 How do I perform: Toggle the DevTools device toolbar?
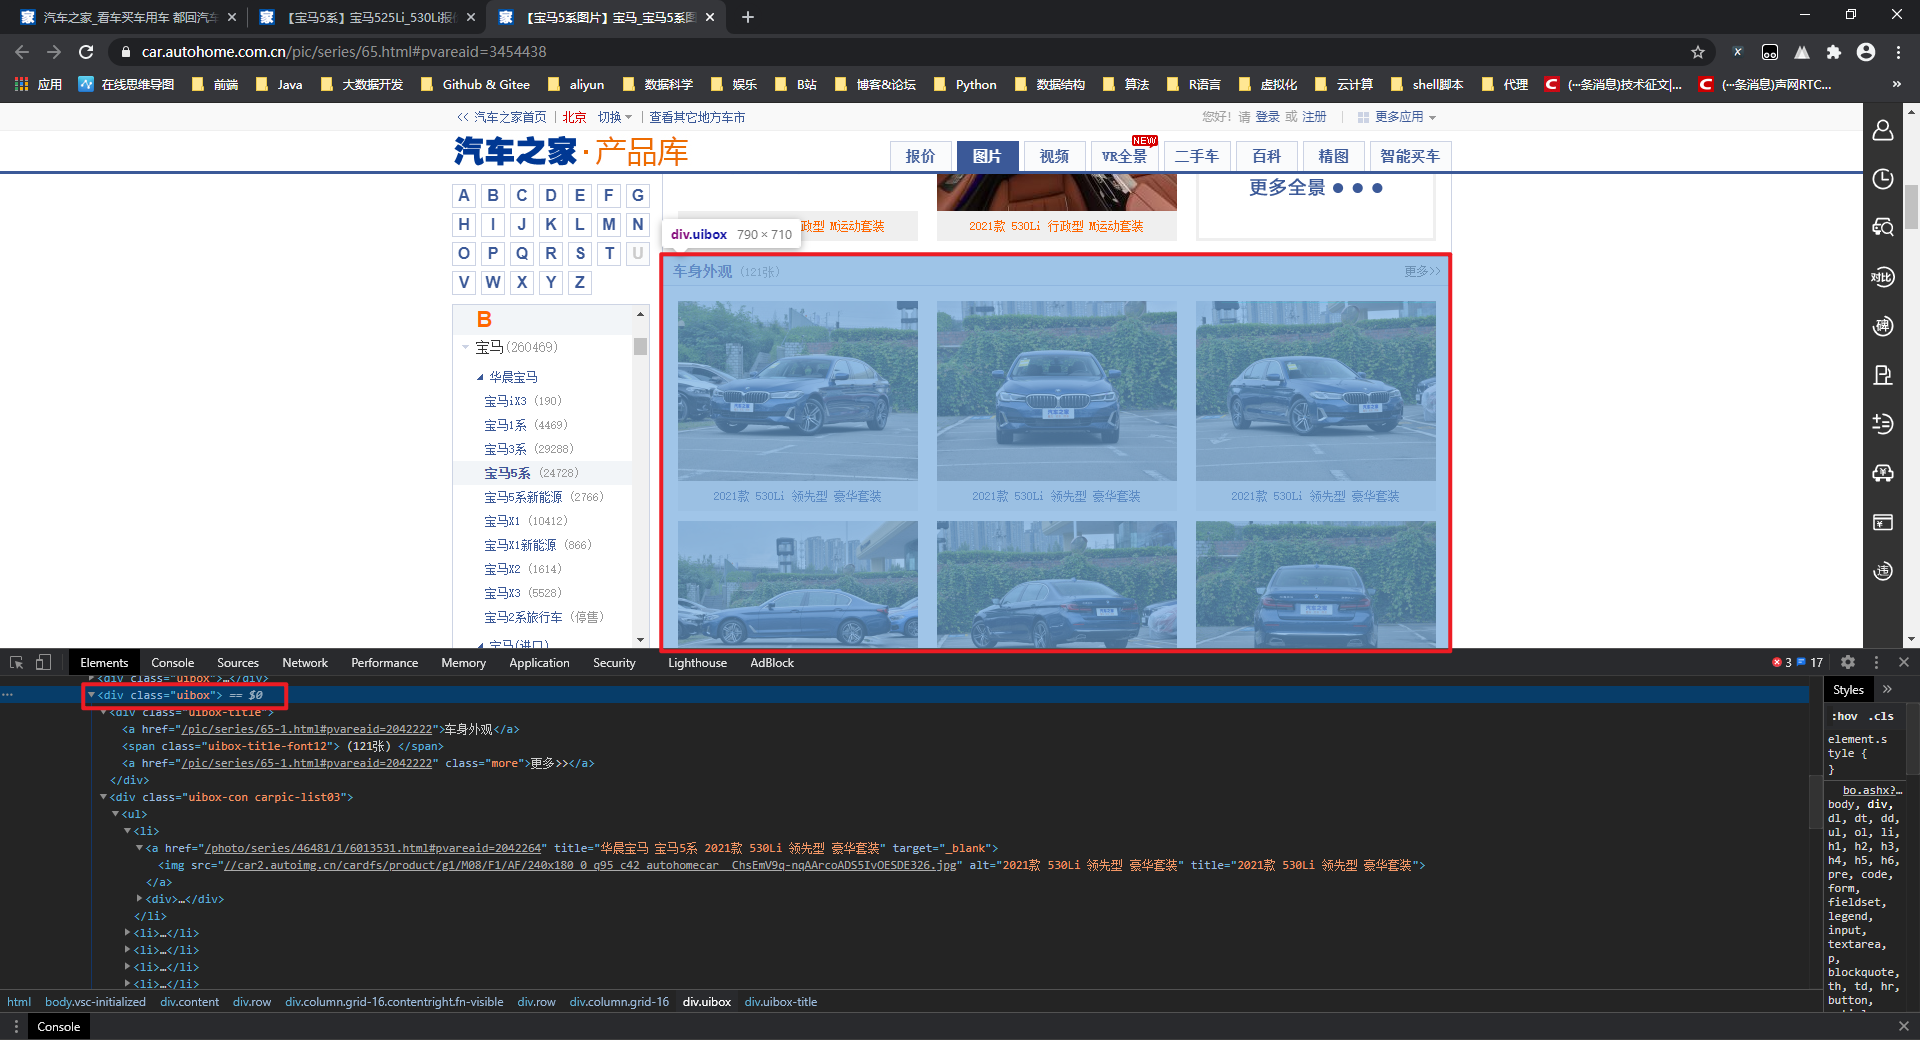coord(43,662)
